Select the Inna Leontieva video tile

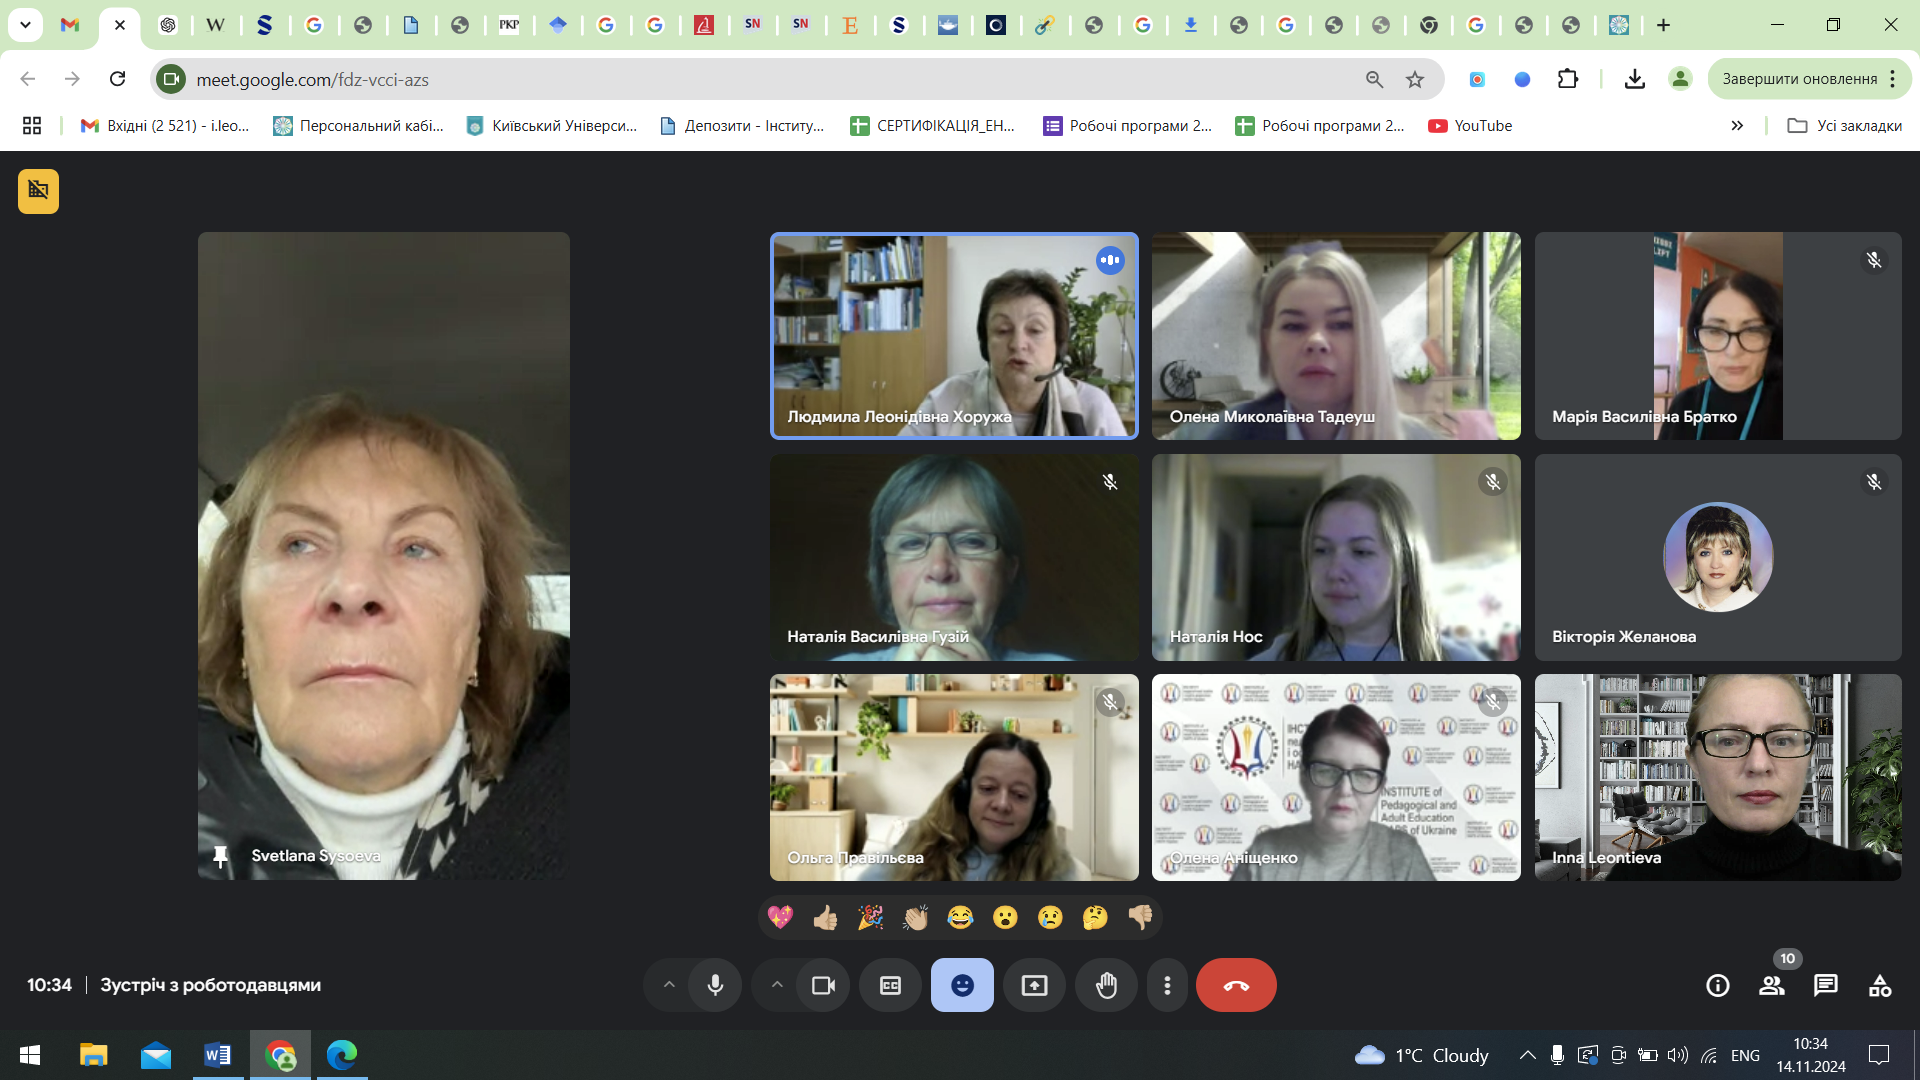pyautogui.click(x=1717, y=777)
